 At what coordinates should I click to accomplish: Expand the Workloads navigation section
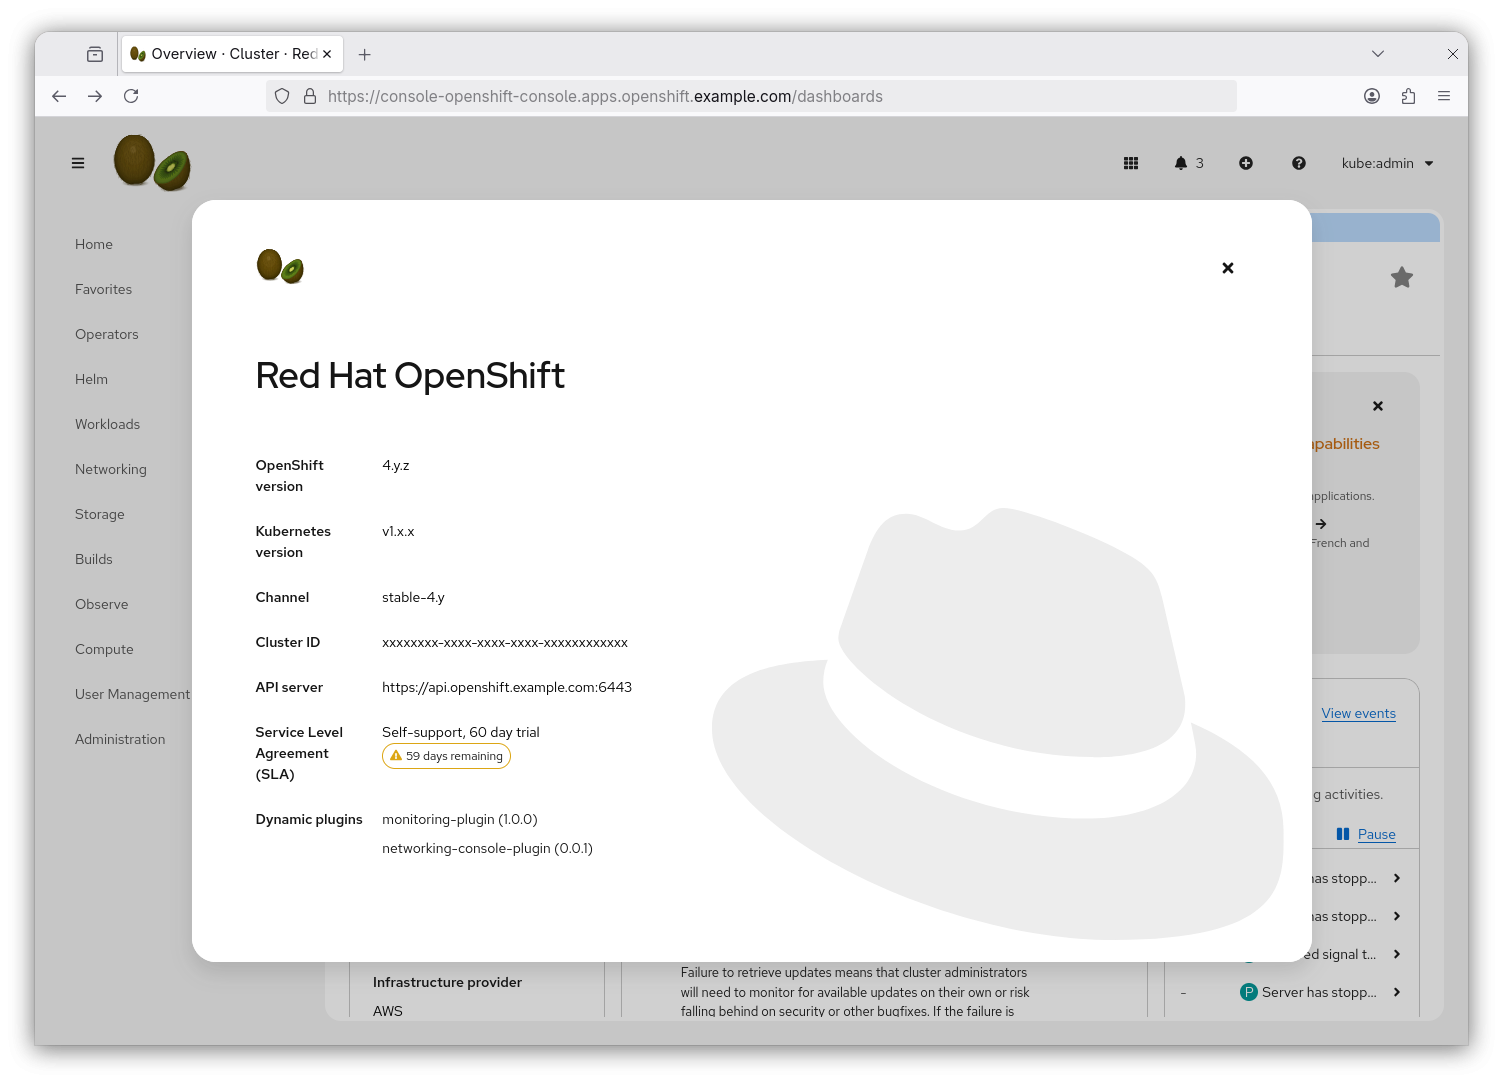click(107, 424)
